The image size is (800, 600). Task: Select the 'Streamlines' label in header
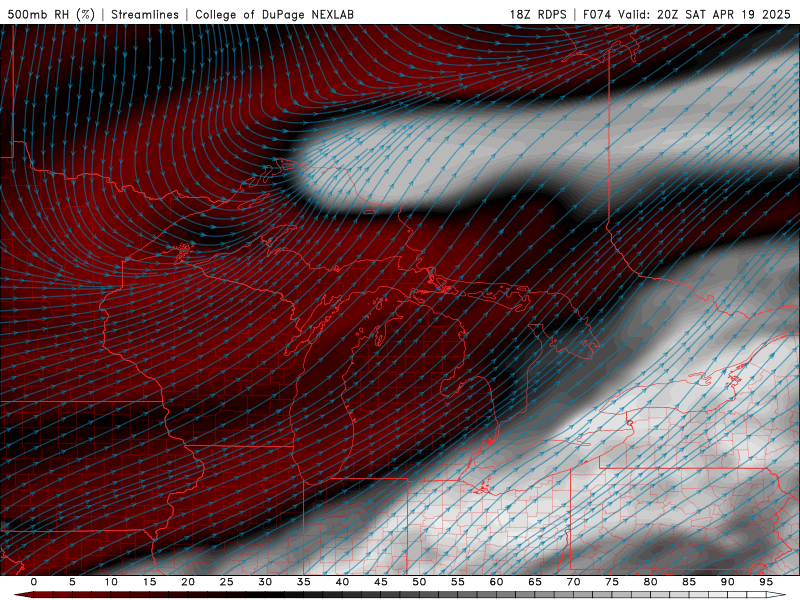[145, 14]
